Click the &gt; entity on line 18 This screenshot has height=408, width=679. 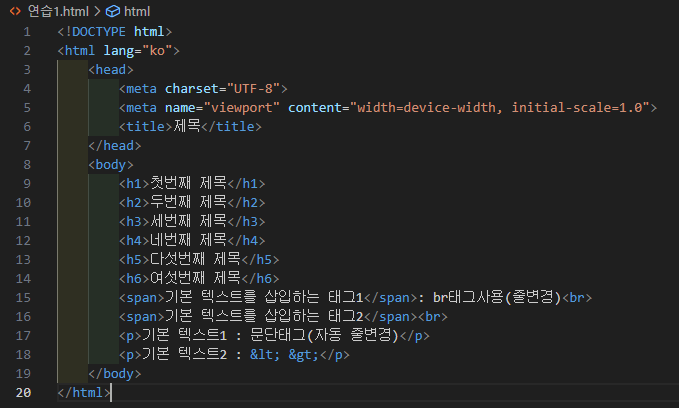coord(304,355)
